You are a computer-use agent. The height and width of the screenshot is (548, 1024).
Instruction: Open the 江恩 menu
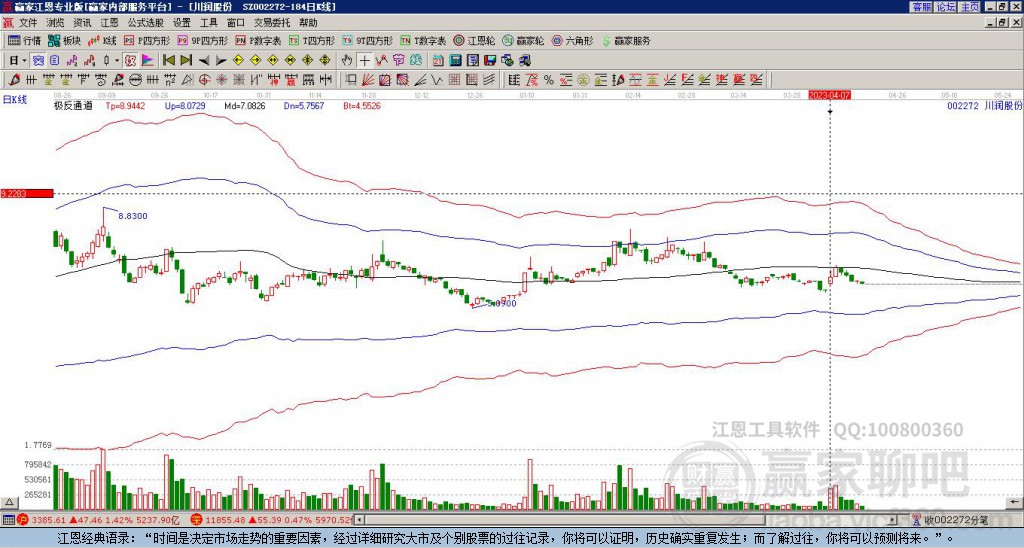click(x=109, y=22)
